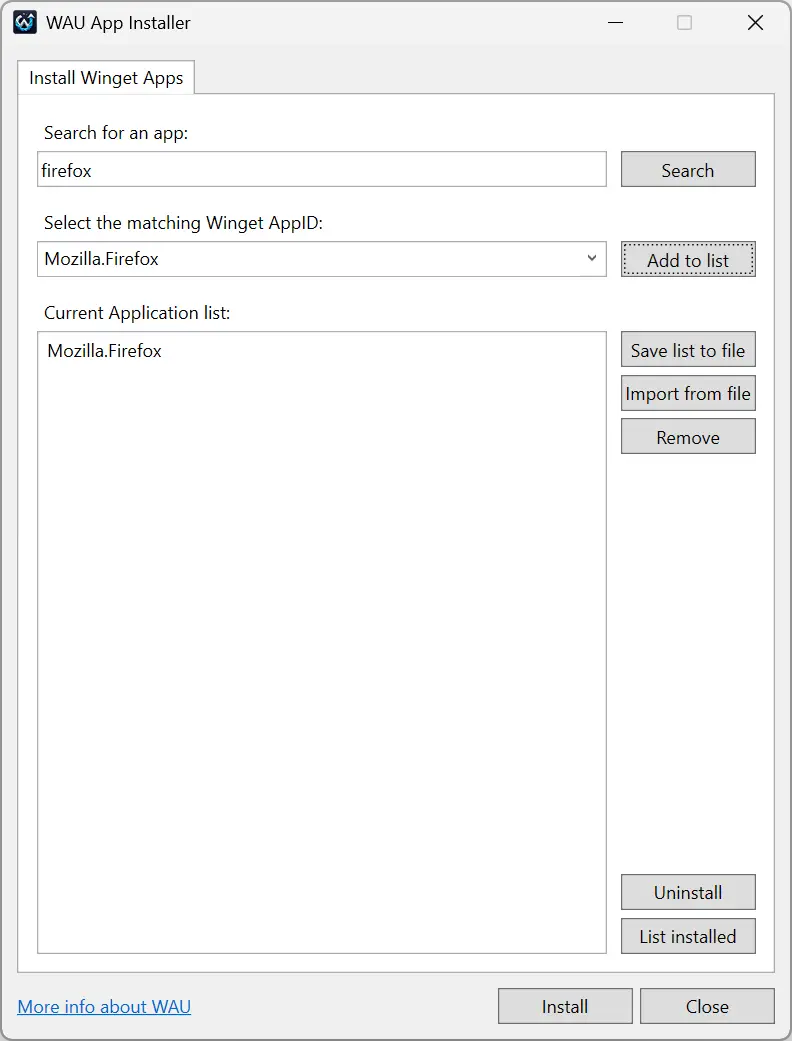Image resolution: width=792 pixels, height=1041 pixels.
Task: Remove the selected app from list
Action: (688, 436)
